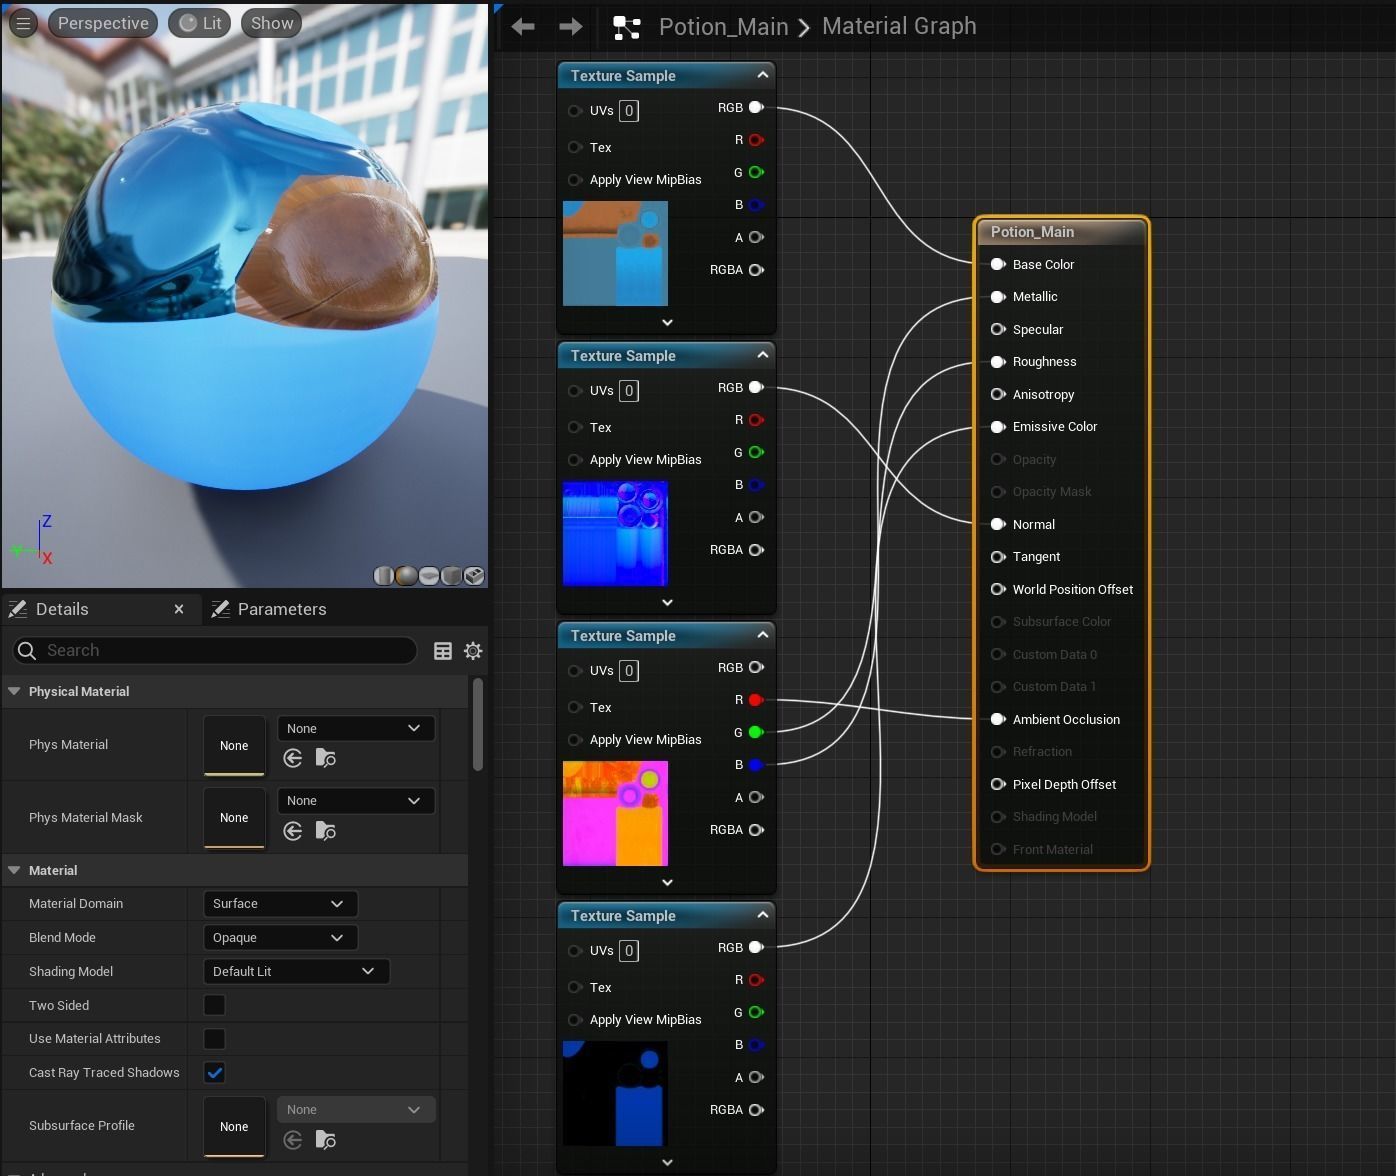Open the viewport hamburger options menu
Viewport: 1396px width, 1176px height.
pos(23,23)
